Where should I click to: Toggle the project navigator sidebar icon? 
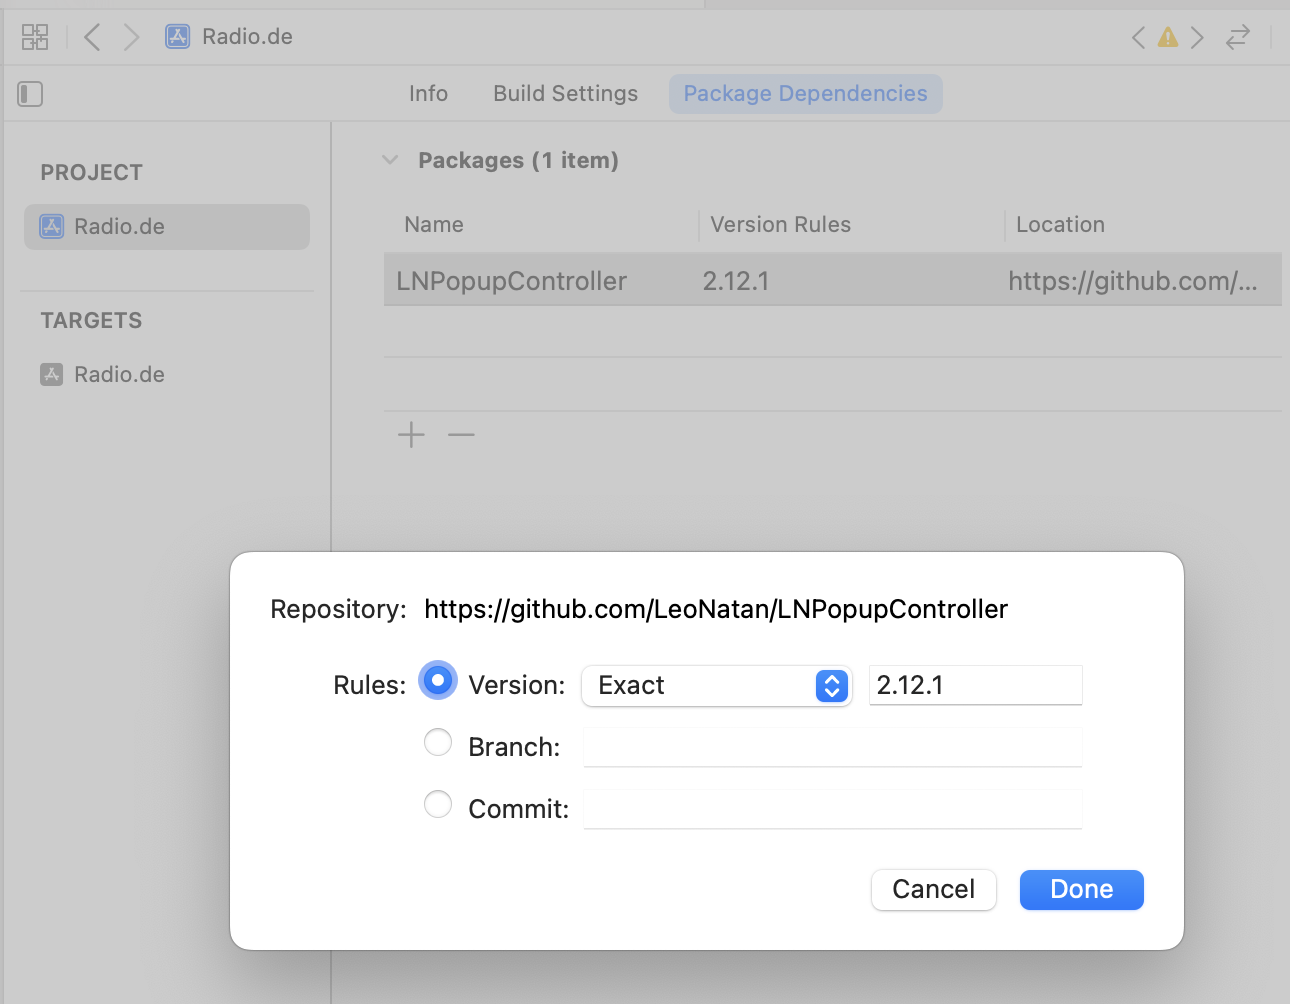tap(30, 94)
